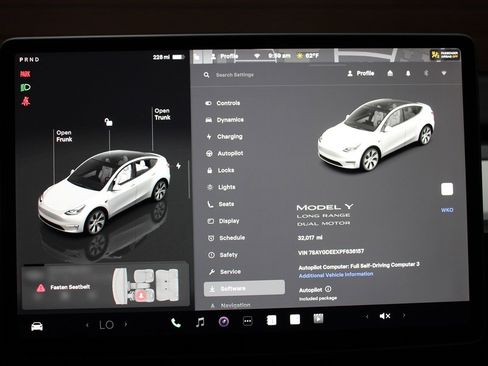Viewport: 488px width, 366px height.
Task: Open the Autopilot settings menu
Action: [224, 153]
